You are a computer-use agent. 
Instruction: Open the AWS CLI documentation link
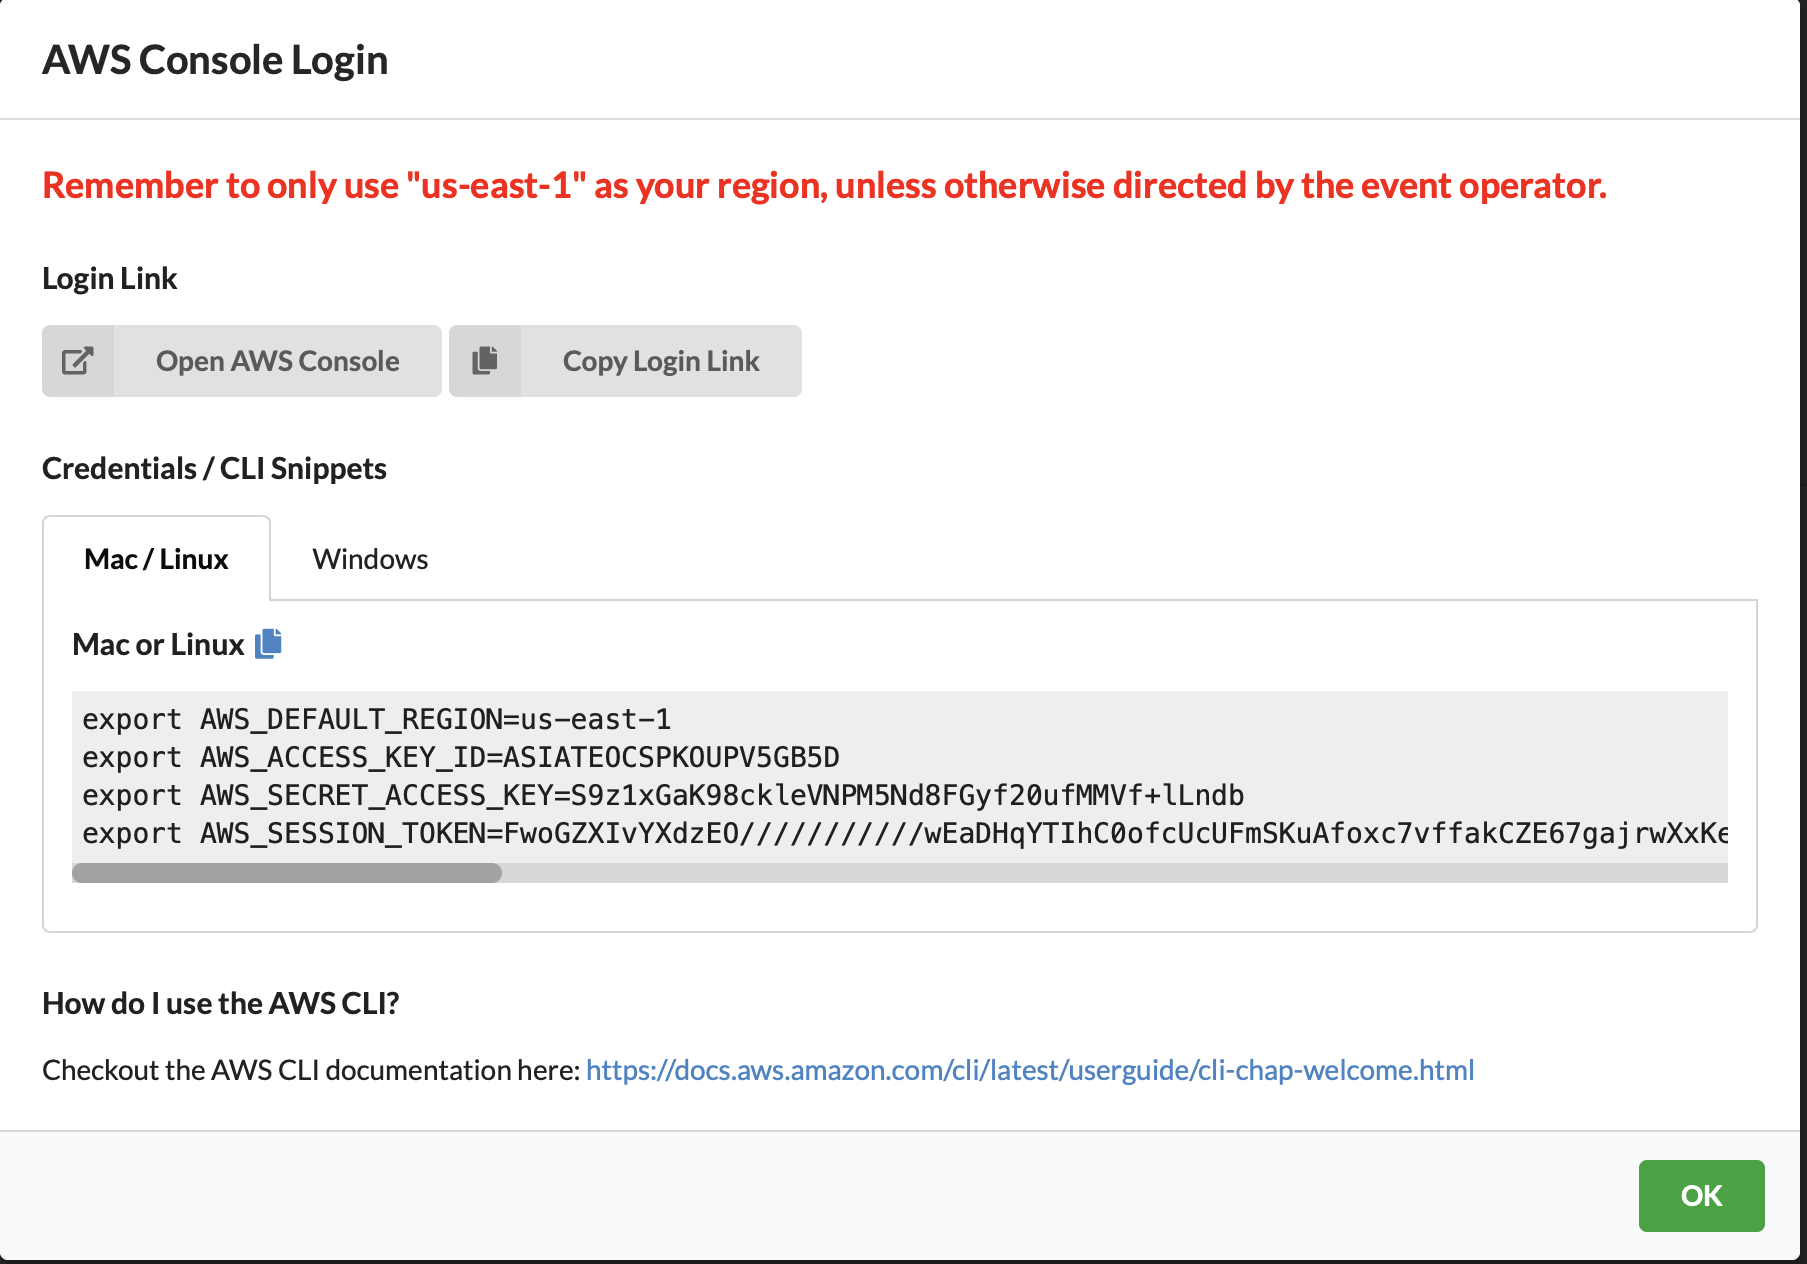point(1030,1070)
